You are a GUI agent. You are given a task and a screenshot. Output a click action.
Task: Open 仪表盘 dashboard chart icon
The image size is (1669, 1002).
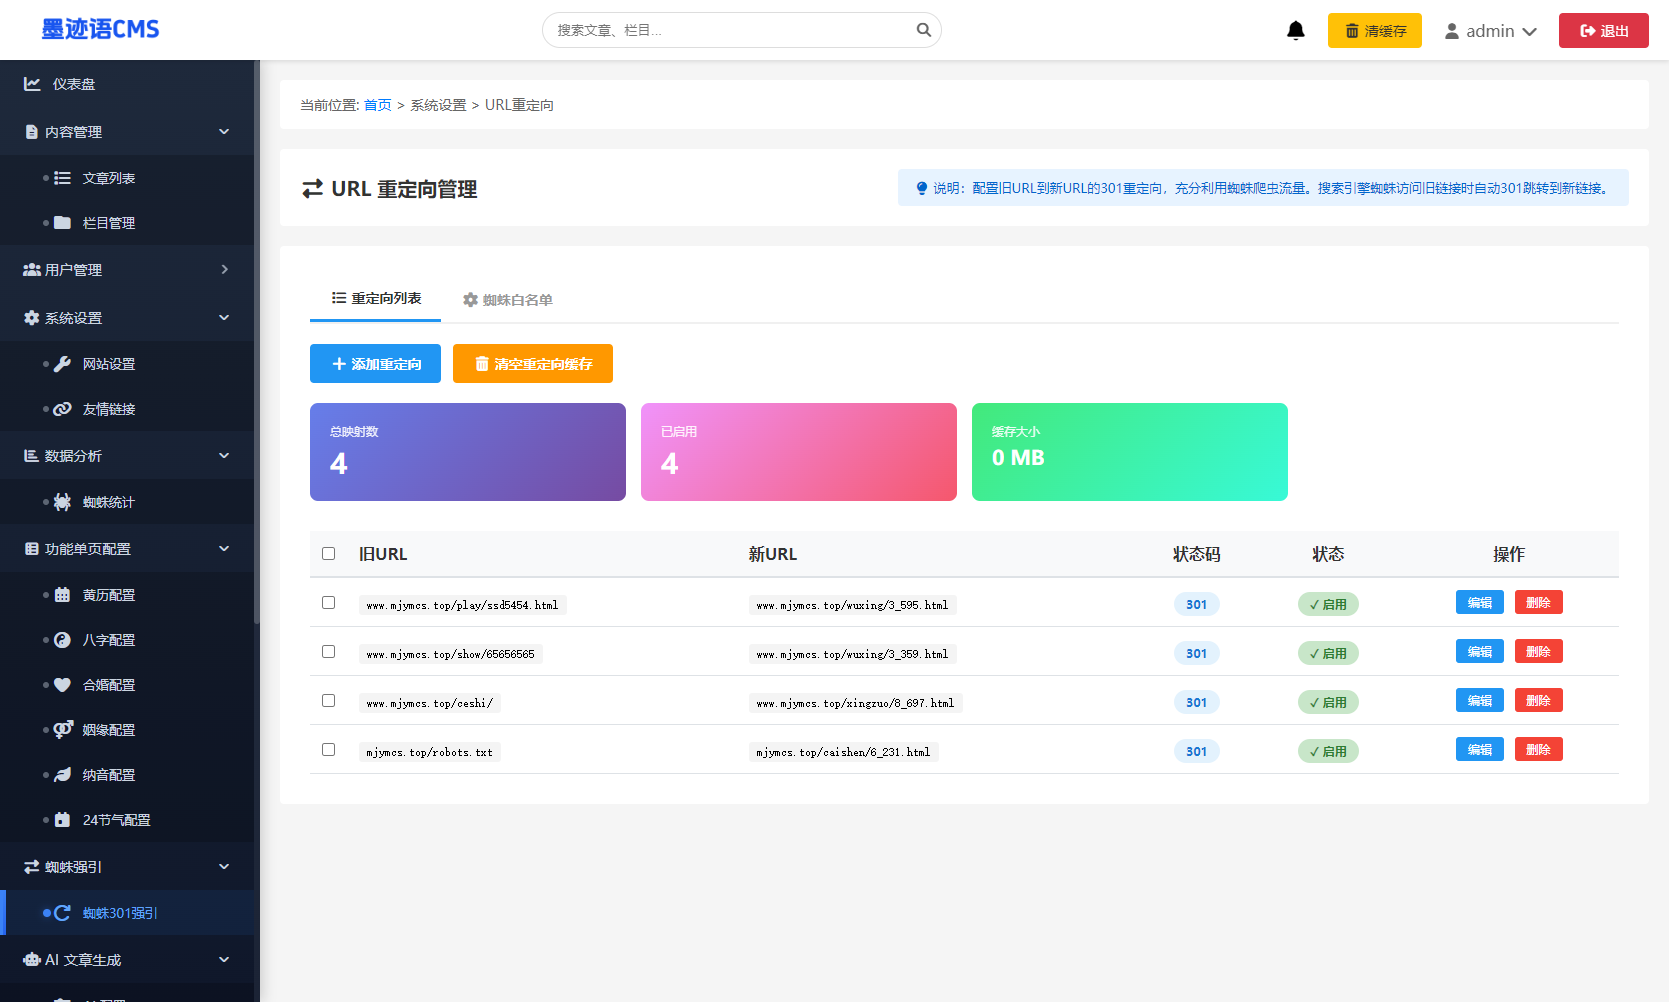[32, 84]
